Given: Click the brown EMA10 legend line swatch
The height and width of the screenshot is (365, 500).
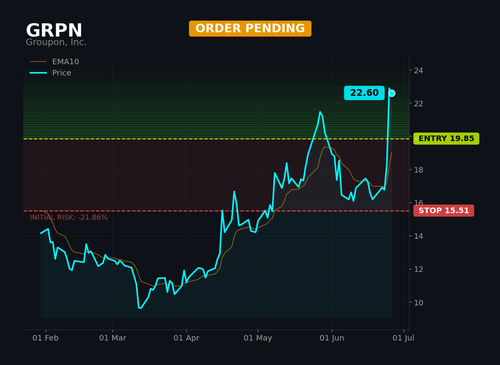Looking at the screenshot, I should (x=38, y=62).
